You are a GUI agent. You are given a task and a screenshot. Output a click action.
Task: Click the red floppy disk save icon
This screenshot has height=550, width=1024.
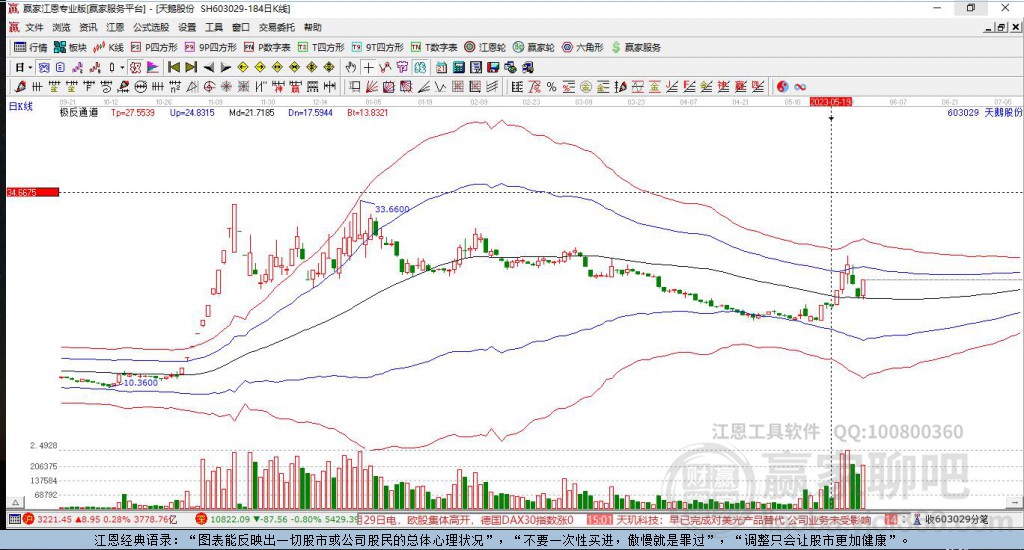(493, 67)
